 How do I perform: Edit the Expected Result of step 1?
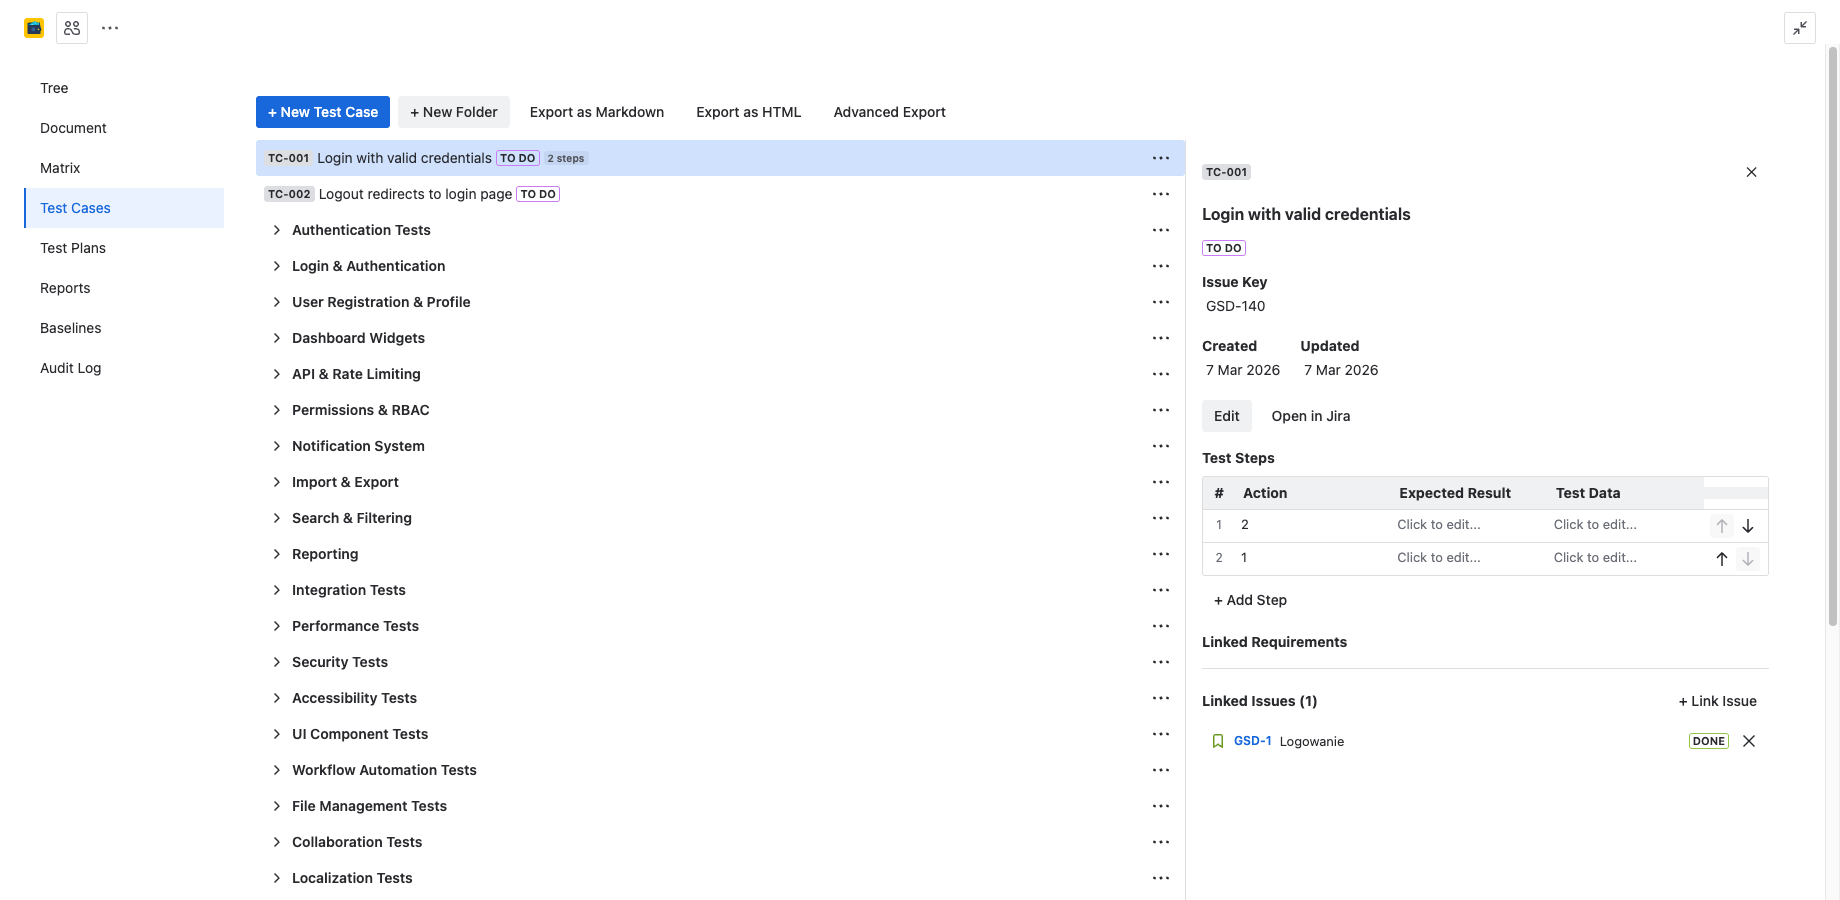pos(1438,524)
